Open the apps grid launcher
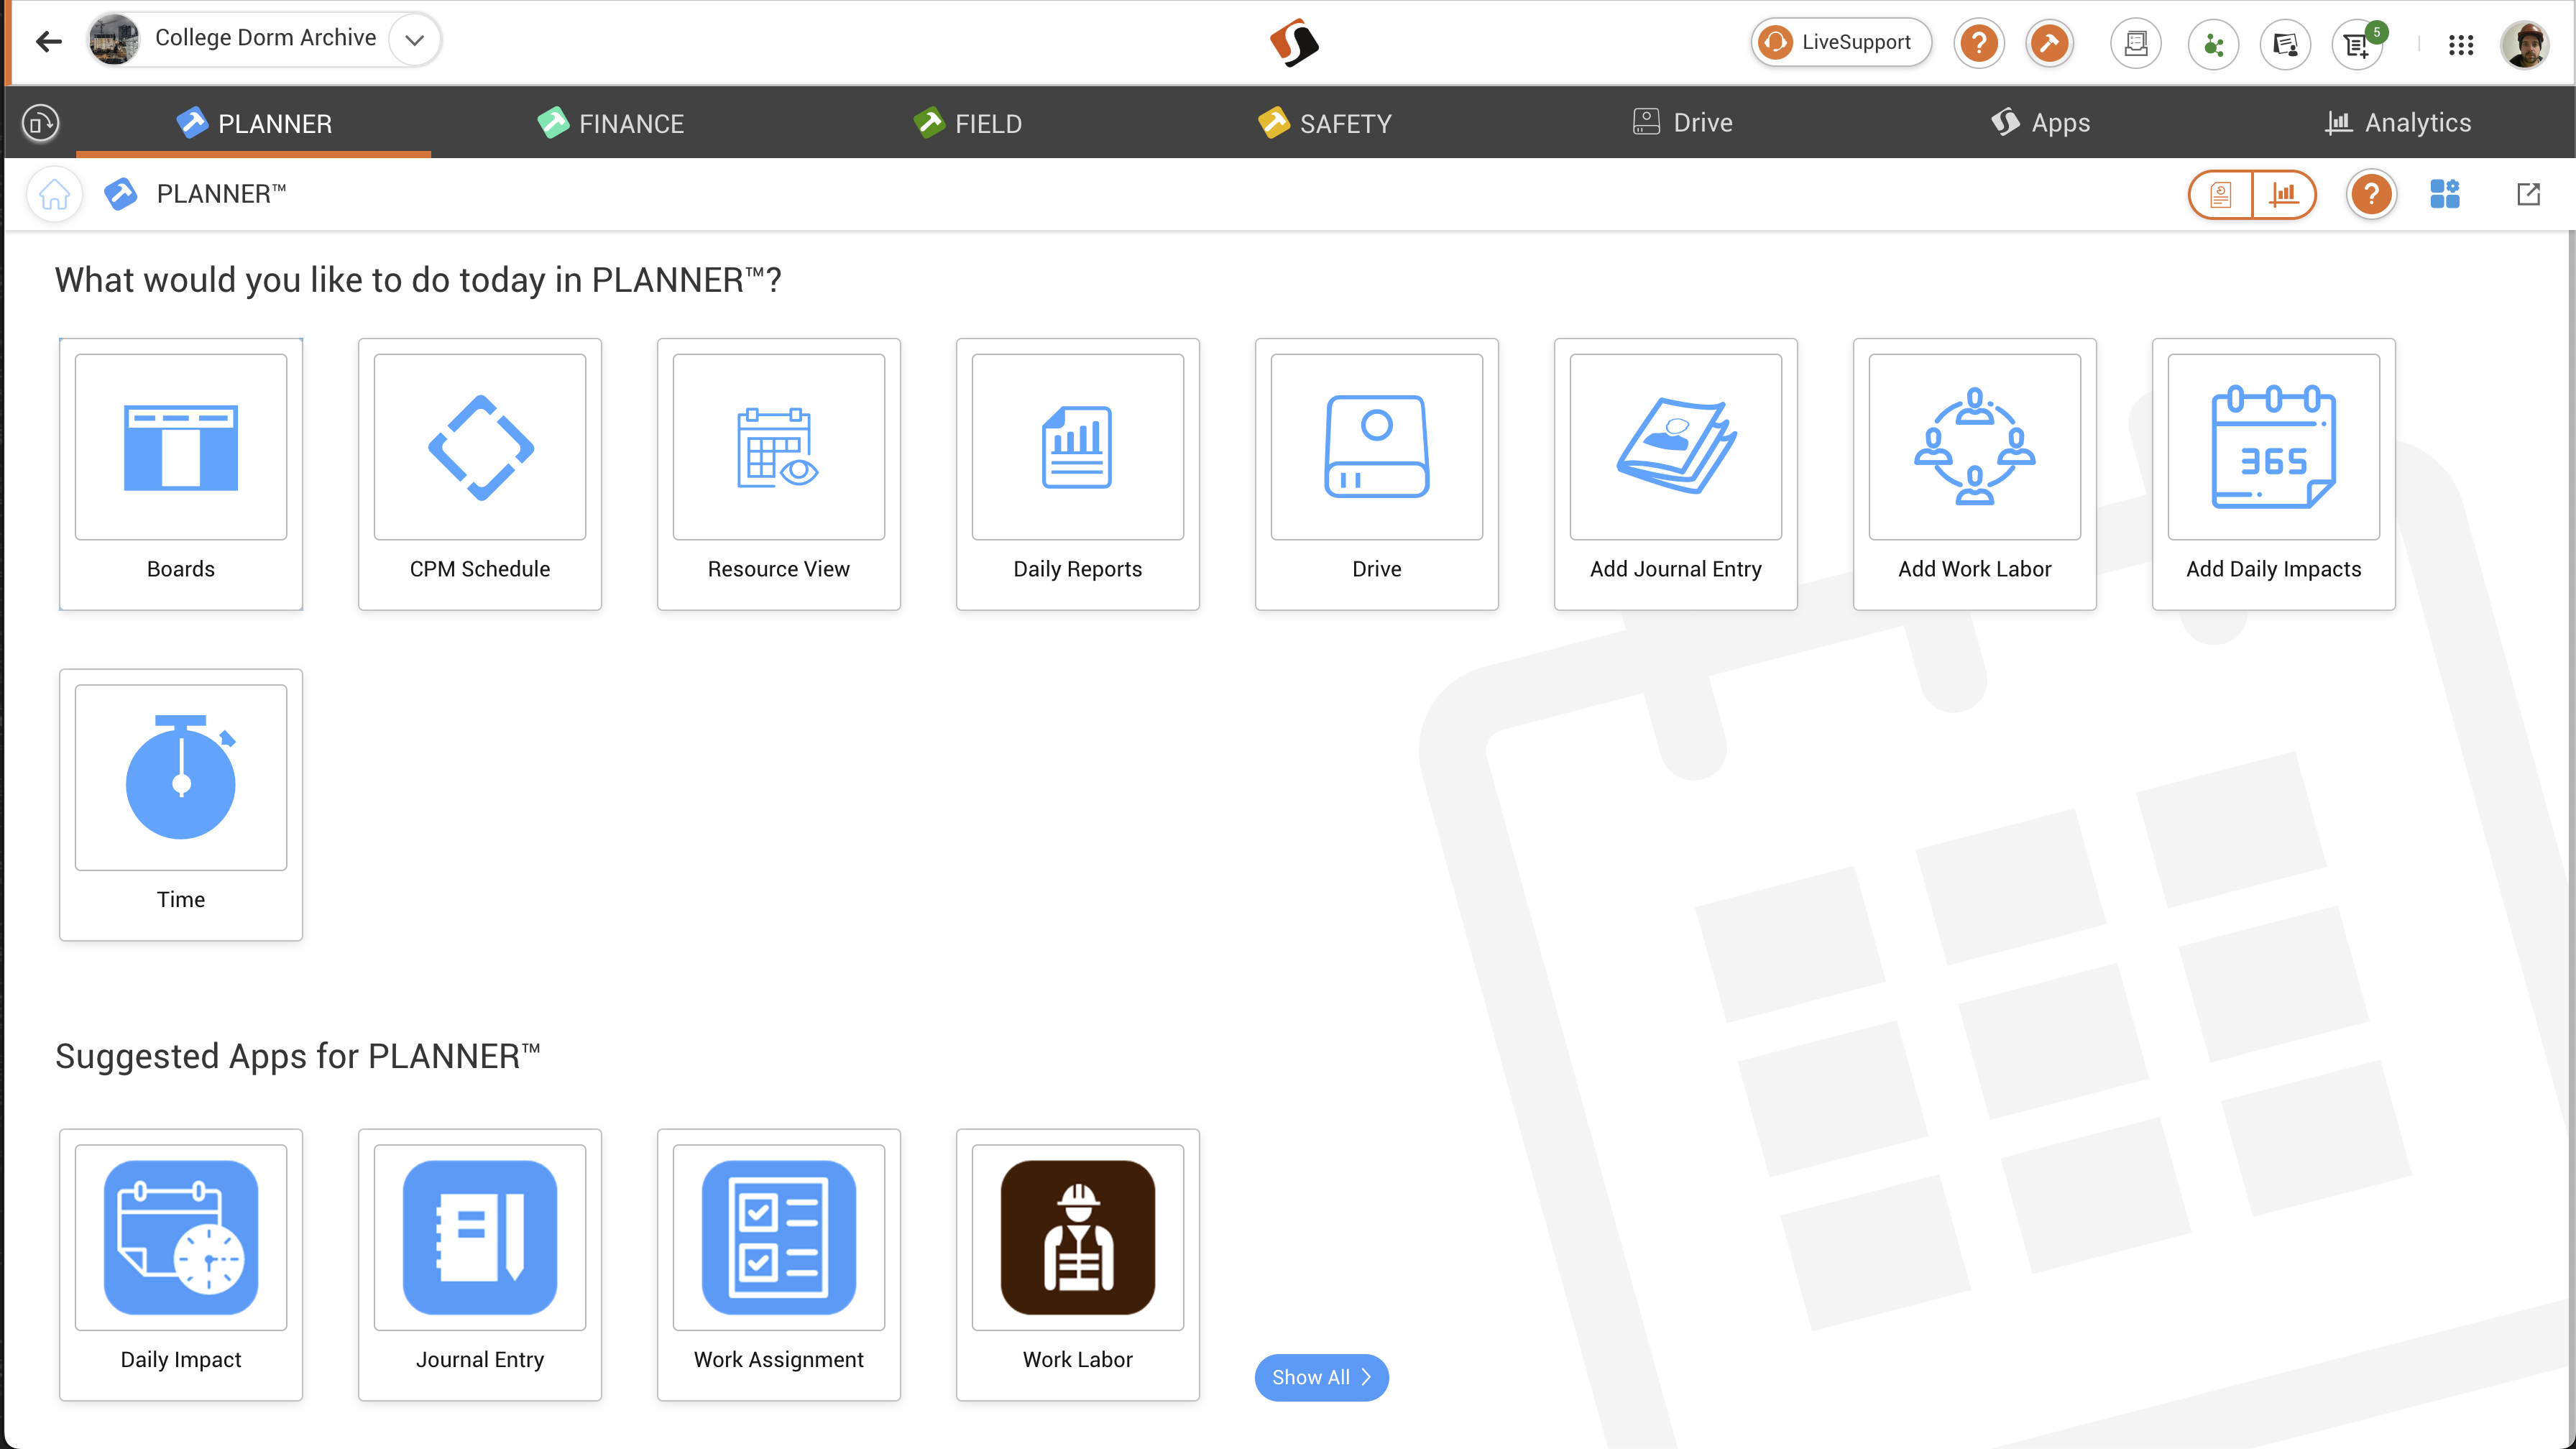The width and height of the screenshot is (2576, 1449). point(2460,44)
